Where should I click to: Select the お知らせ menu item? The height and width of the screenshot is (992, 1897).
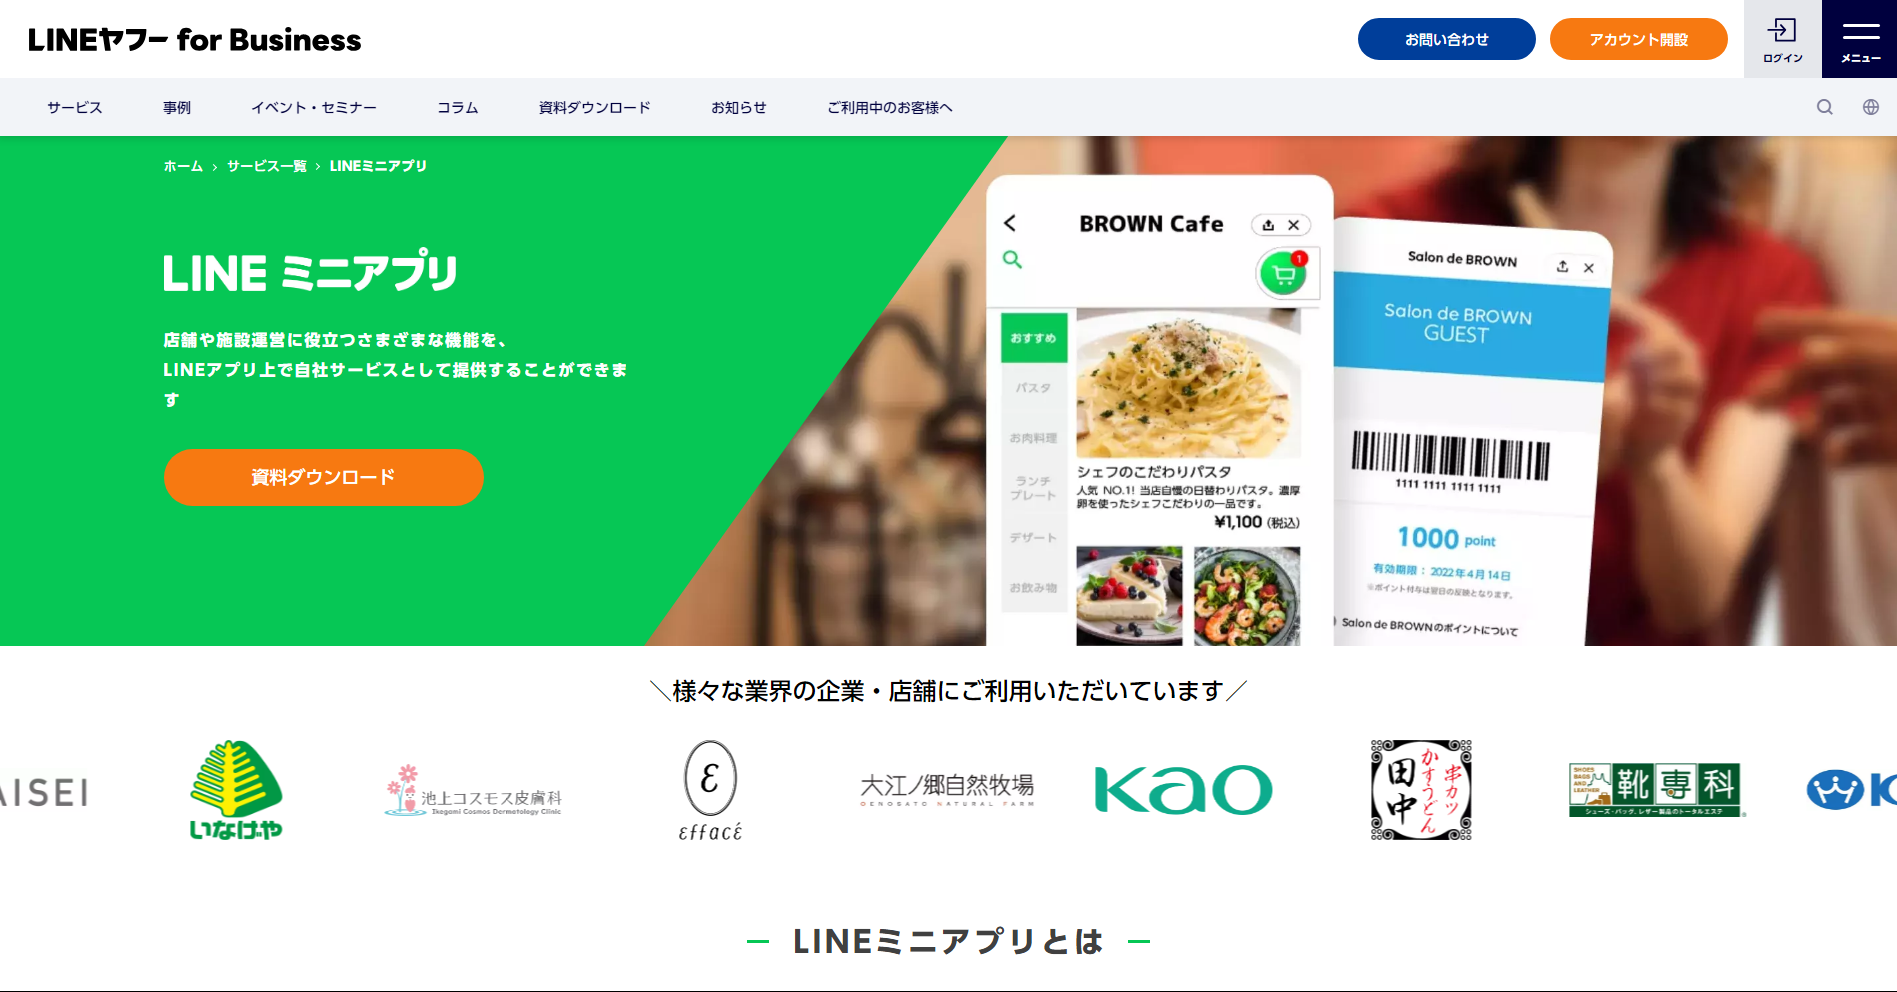(x=739, y=107)
